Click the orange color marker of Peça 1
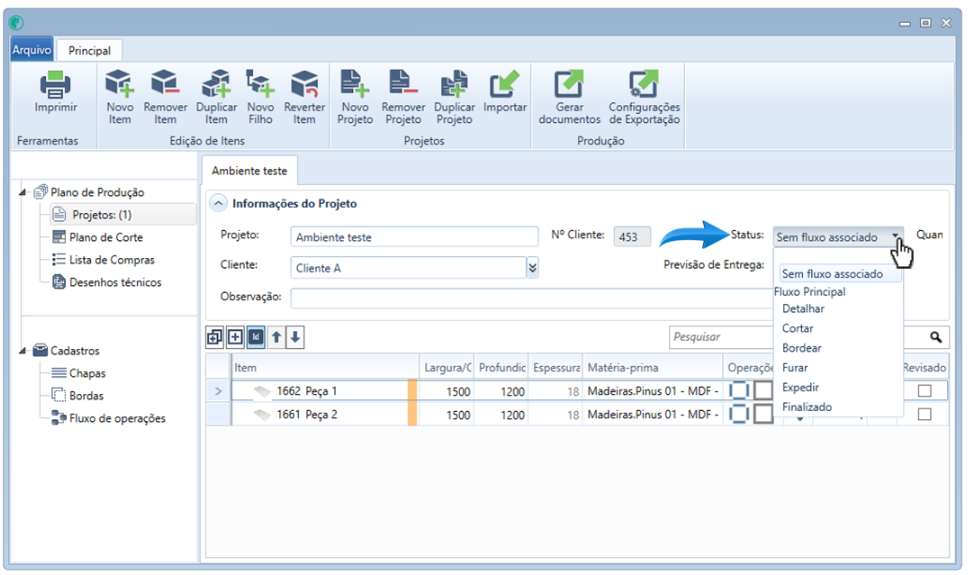The image size is (968, 575). (412, 391)
